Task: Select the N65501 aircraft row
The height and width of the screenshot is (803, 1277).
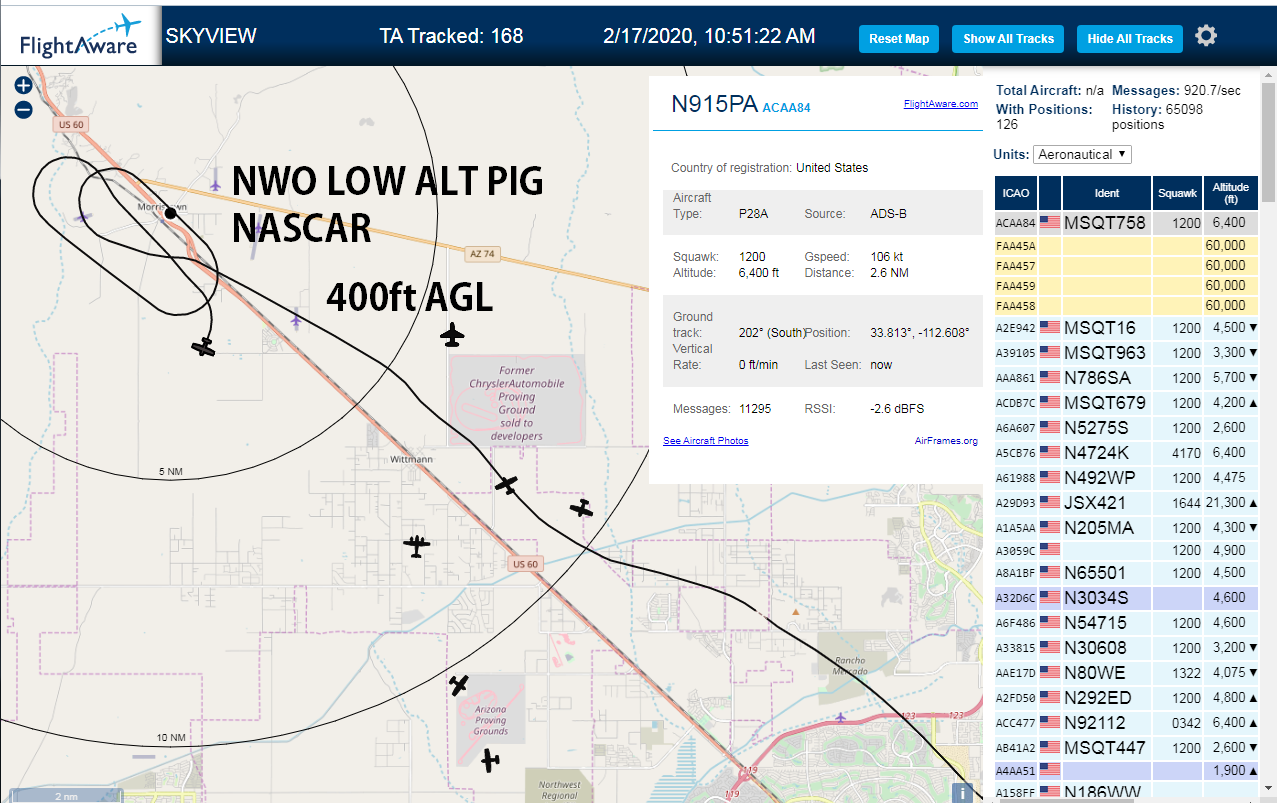Action: pos(1127,573)
